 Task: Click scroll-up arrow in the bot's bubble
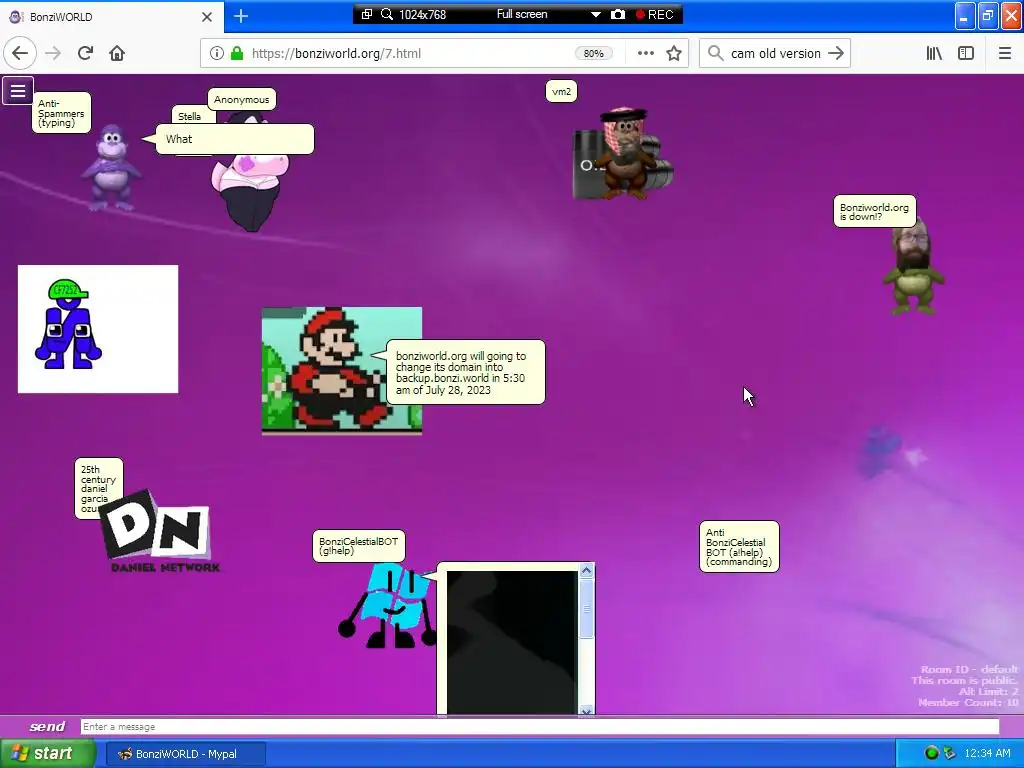point(586,571)
